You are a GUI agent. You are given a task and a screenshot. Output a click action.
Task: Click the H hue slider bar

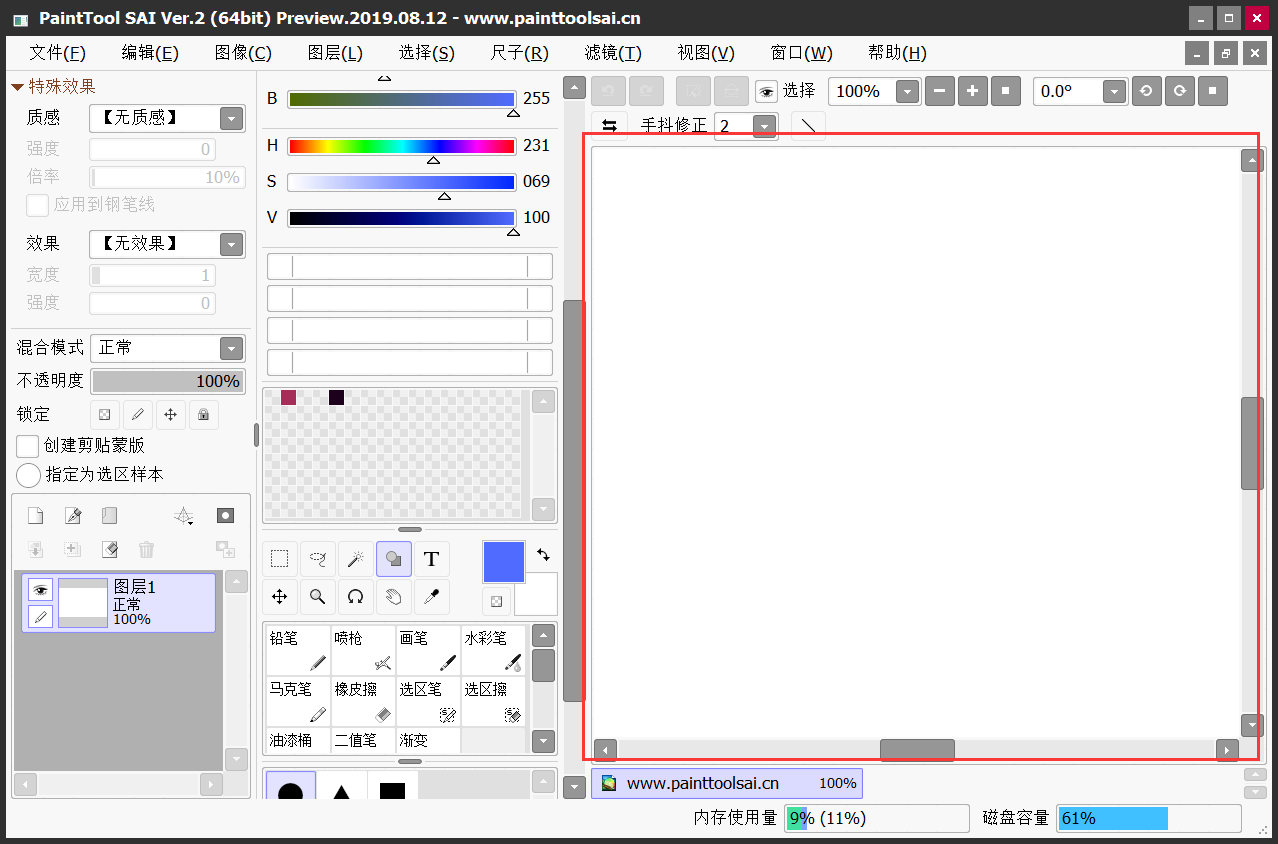(x=401, y=146)
